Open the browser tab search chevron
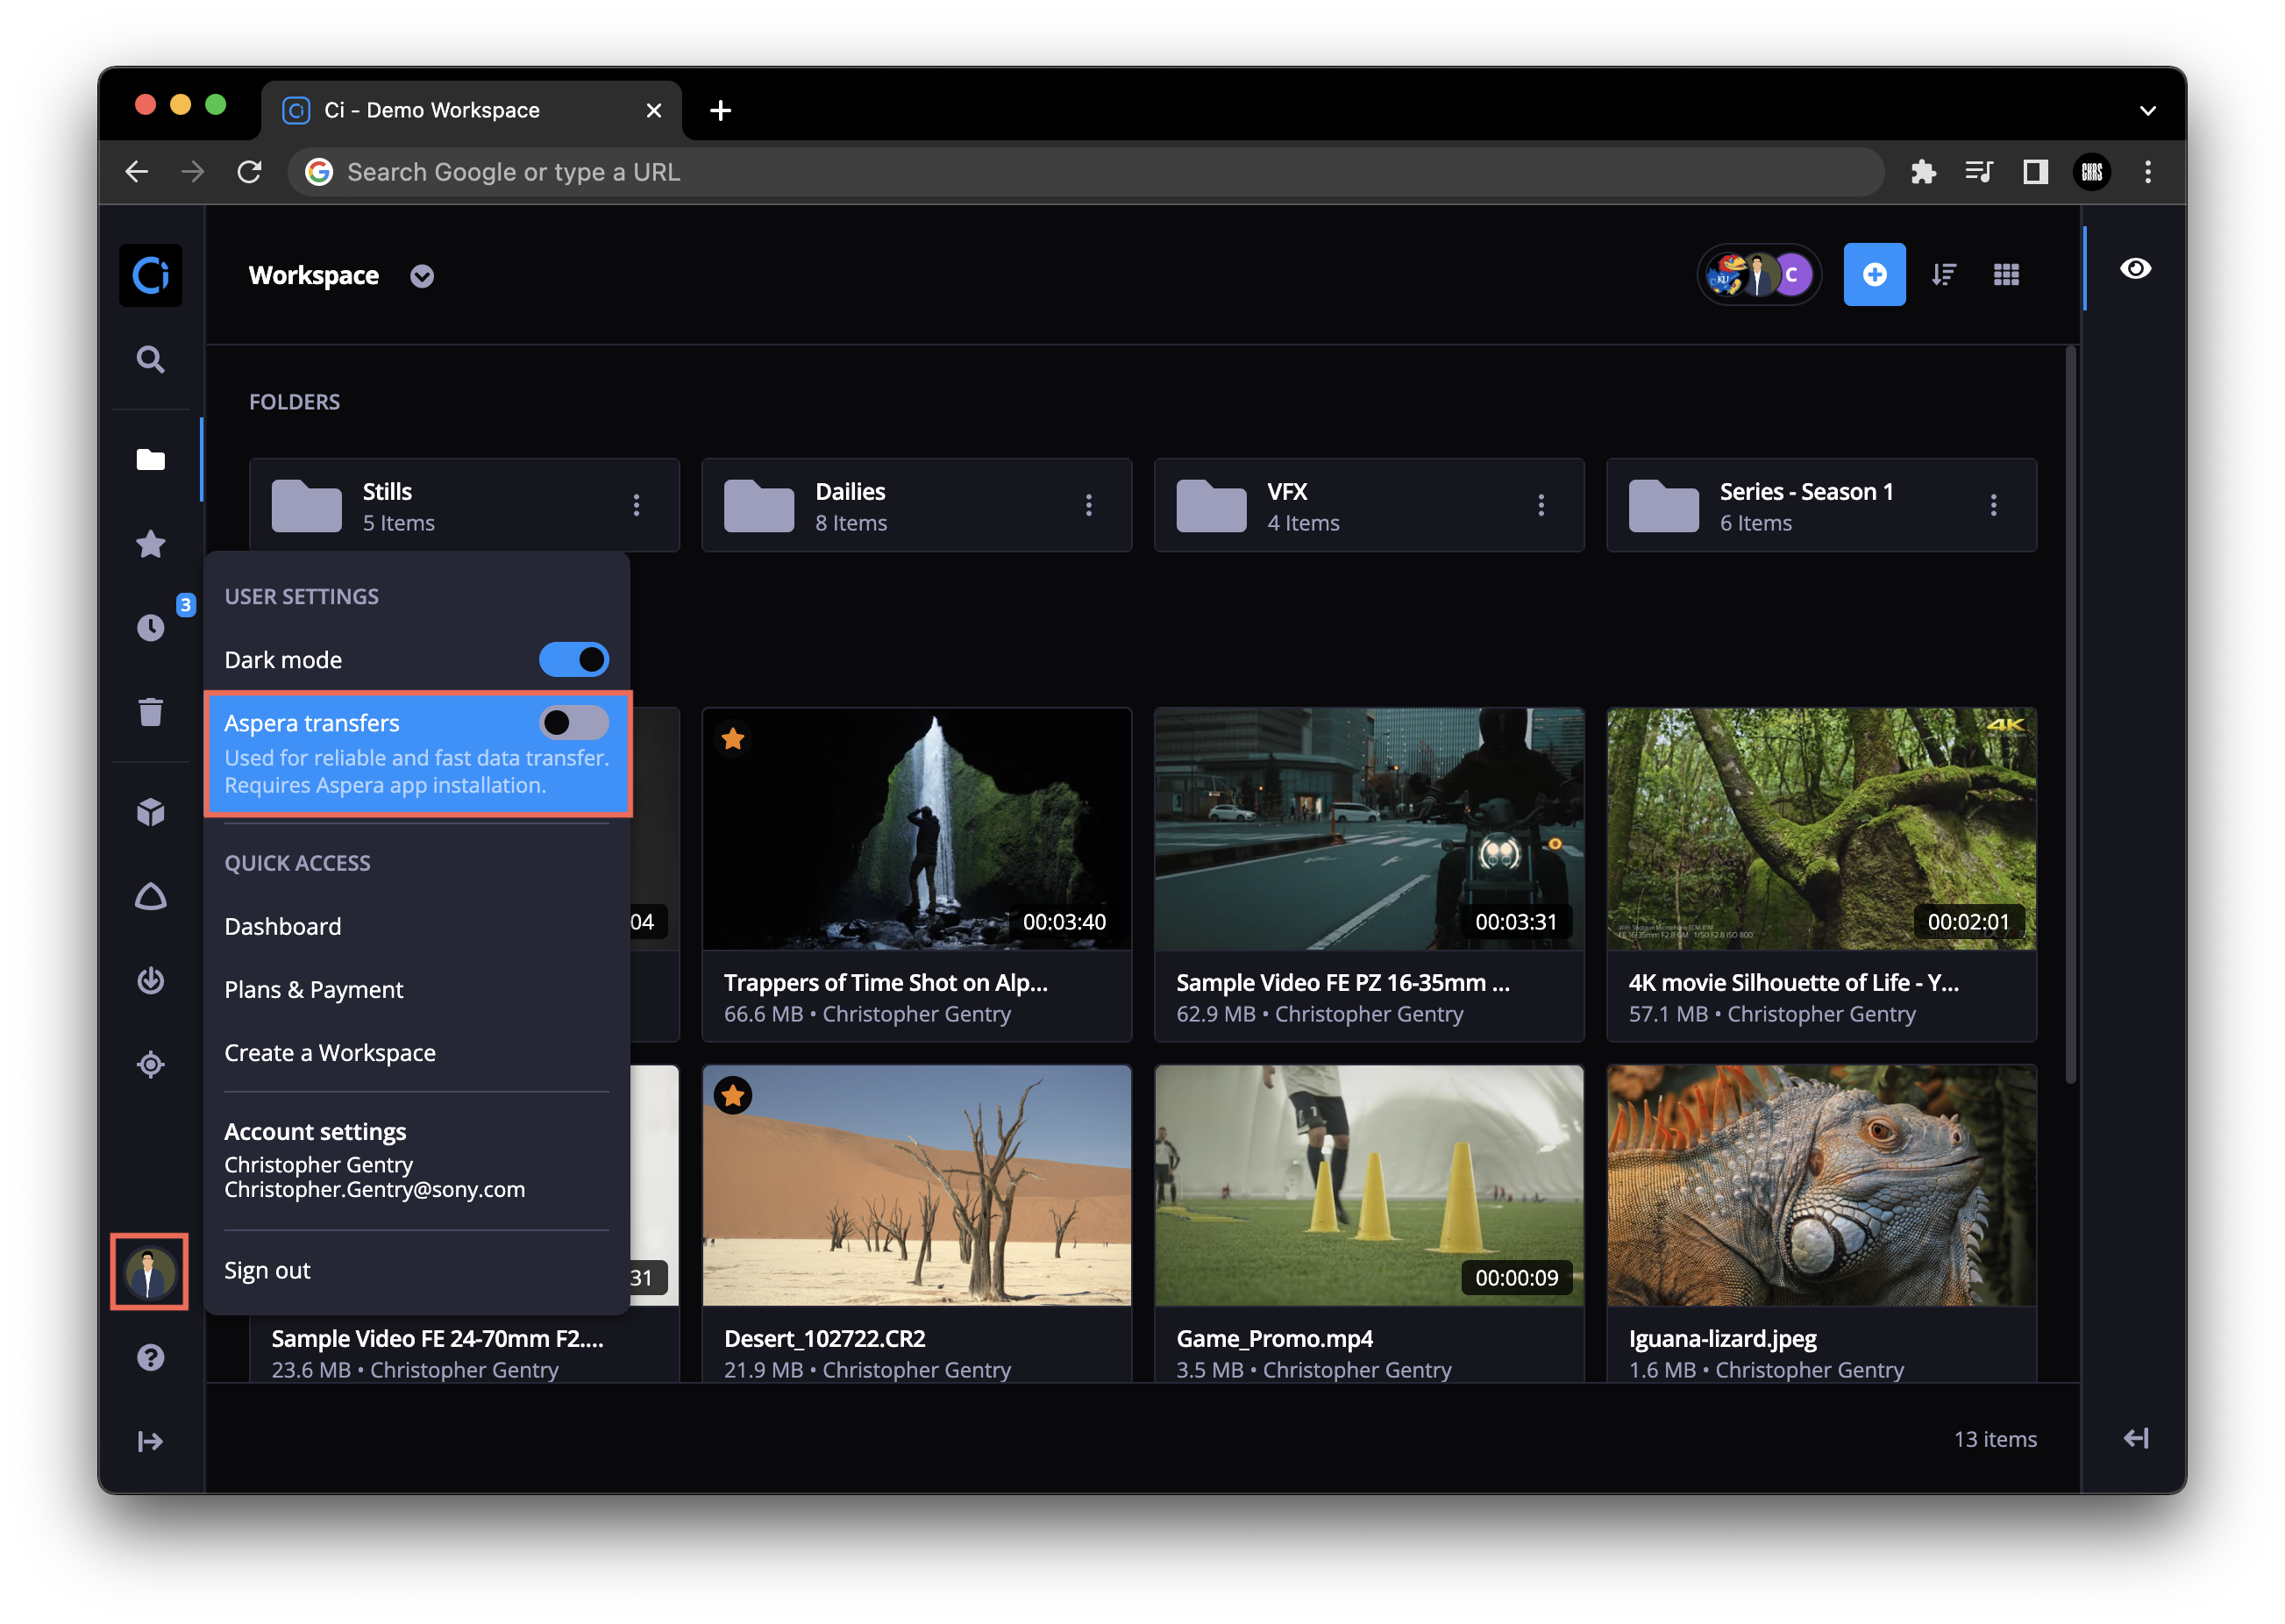 coord(2147,110)
